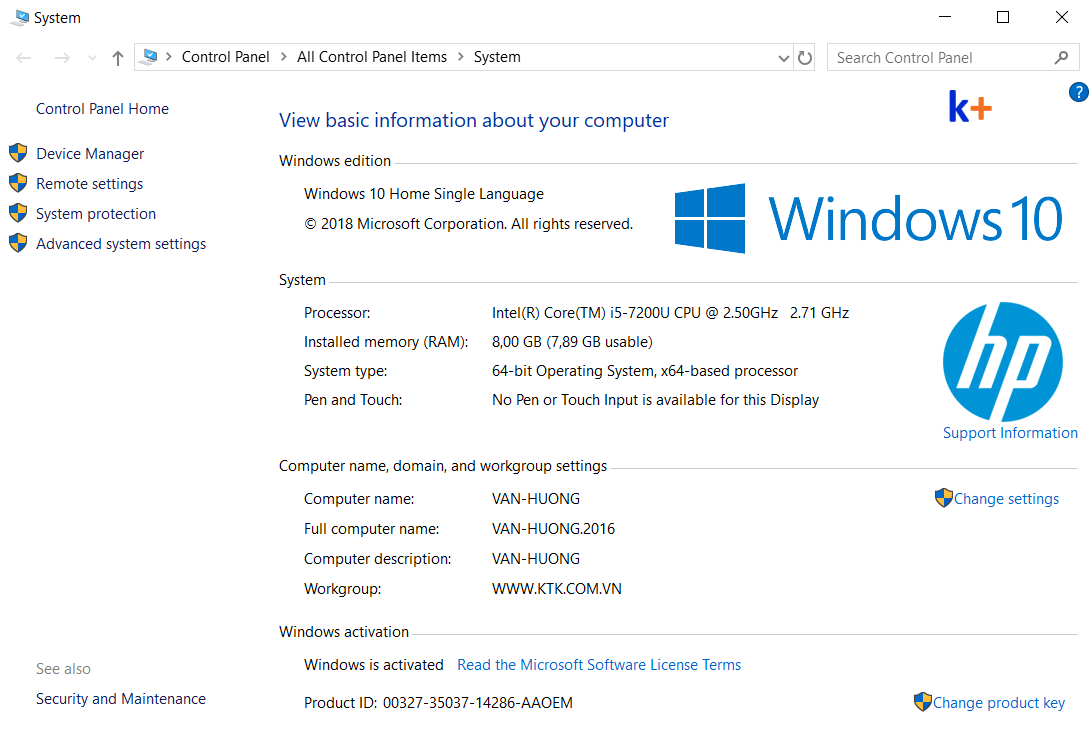Click the heading View basic information about your computer
Image resolution: width=1092 pixels, height=733 pixels.
pos(474,120)
